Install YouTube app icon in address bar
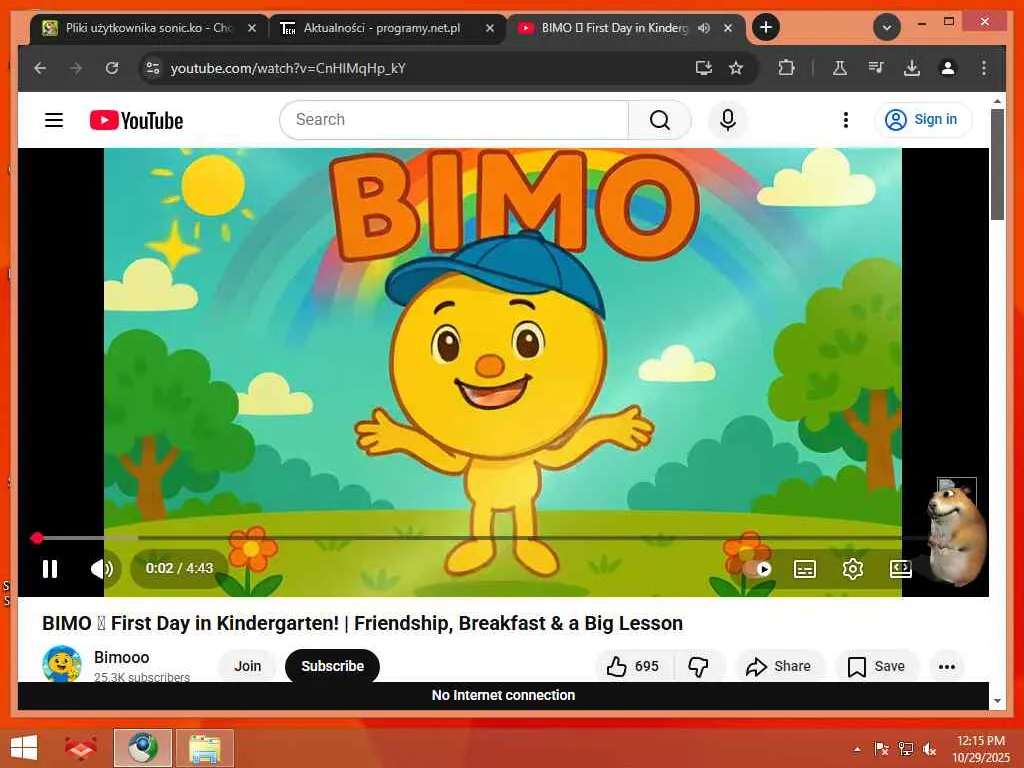Image resolution: width=1024 pixels, height=768 pixels. tap(703, 68)
